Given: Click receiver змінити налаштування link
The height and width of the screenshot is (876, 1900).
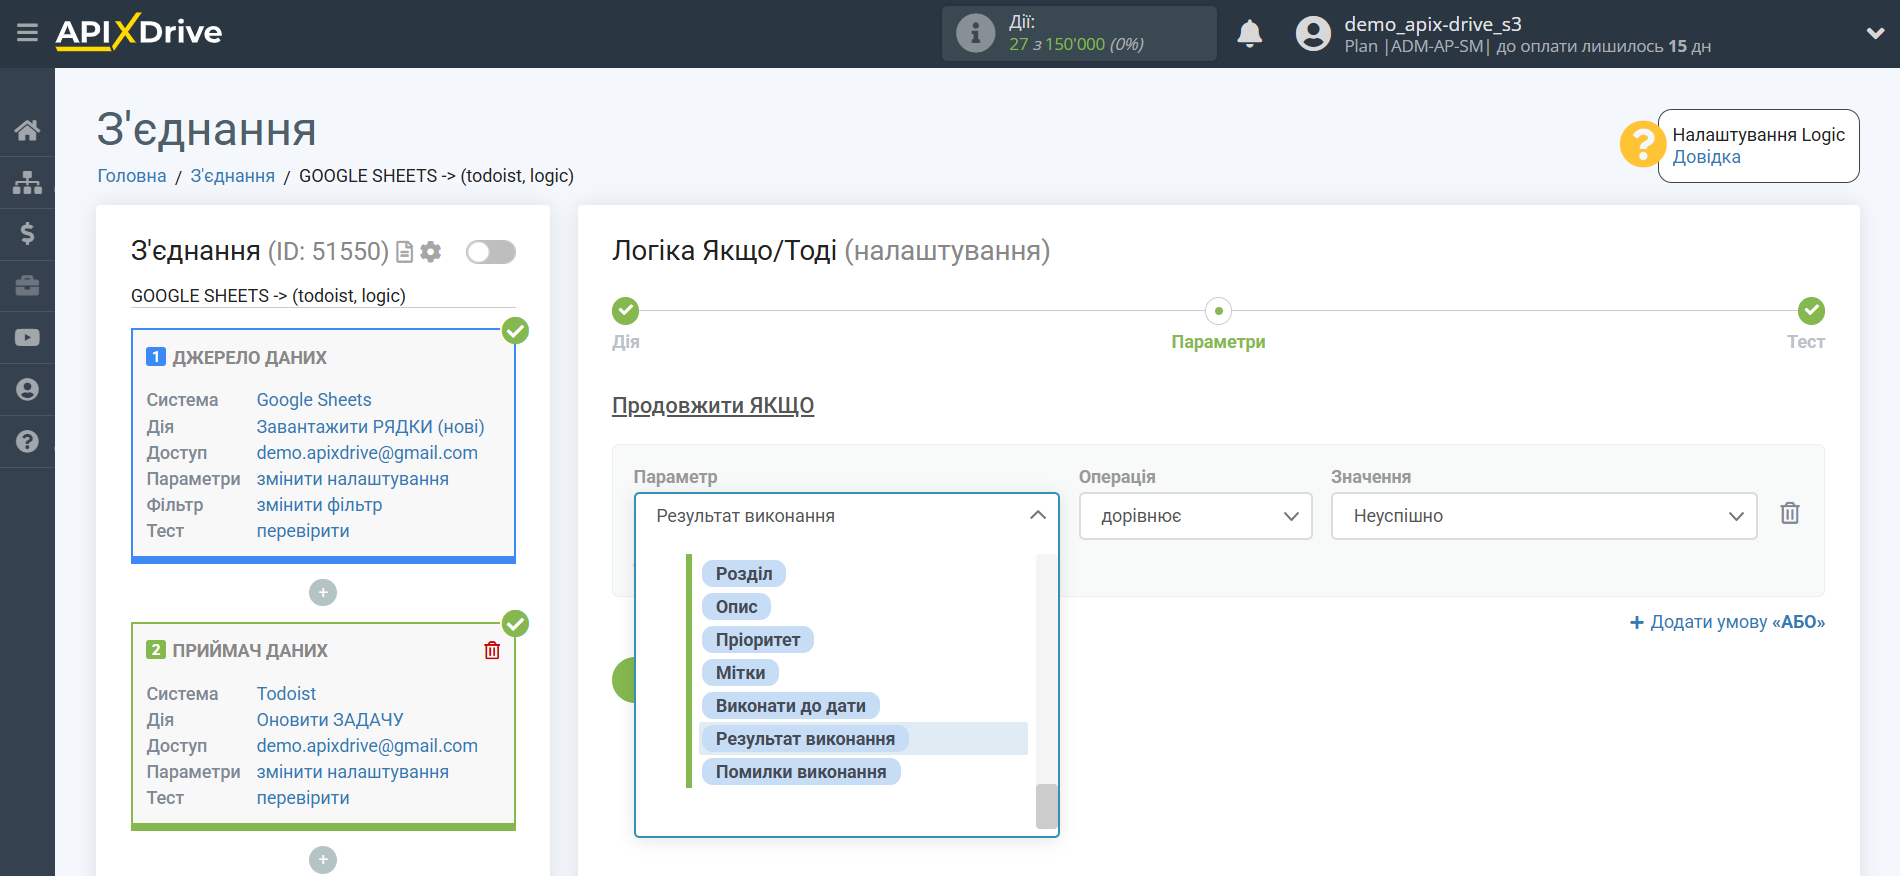Looking at the screenshot, I should coord(352,772).
